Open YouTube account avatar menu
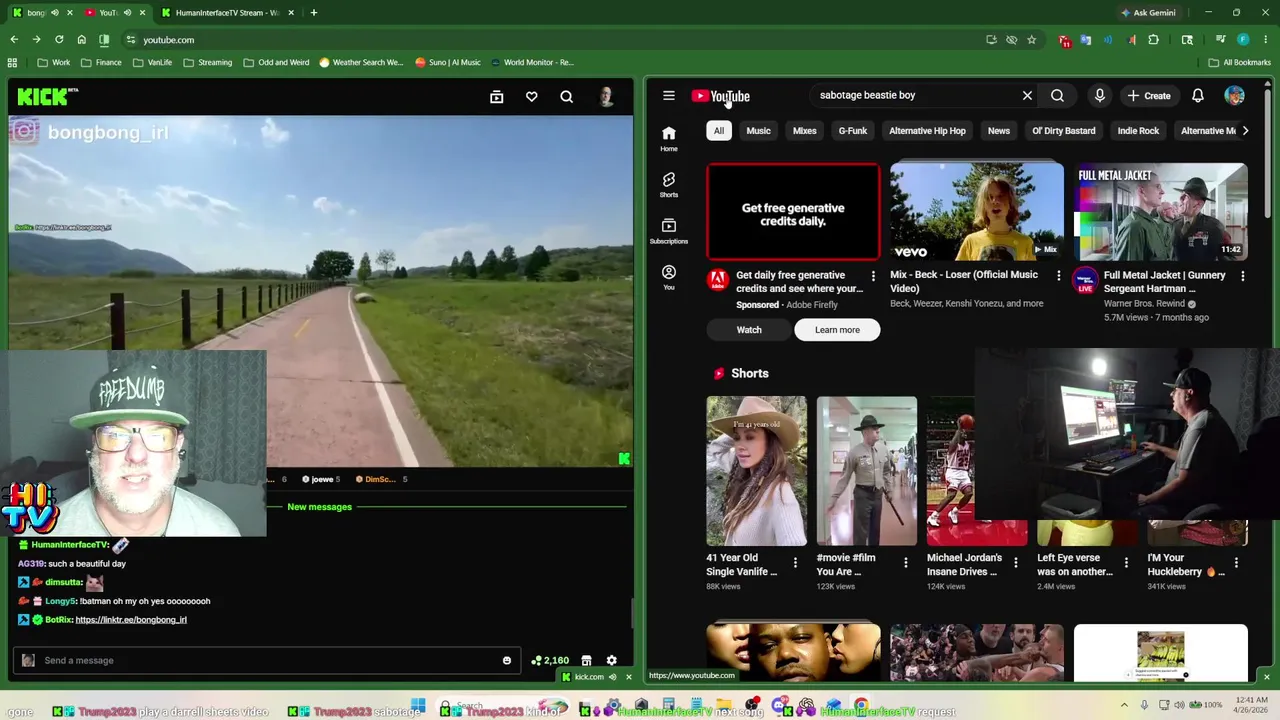Screen dimensions: 1280x720 pyautogui.click(x=1235, y=96)
